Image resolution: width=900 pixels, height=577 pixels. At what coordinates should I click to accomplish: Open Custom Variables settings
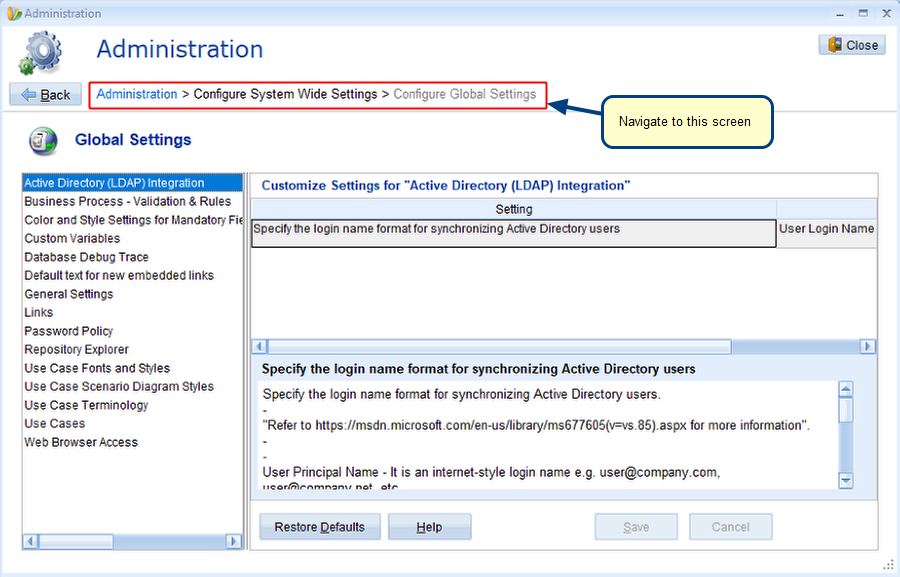pos(72,239)
